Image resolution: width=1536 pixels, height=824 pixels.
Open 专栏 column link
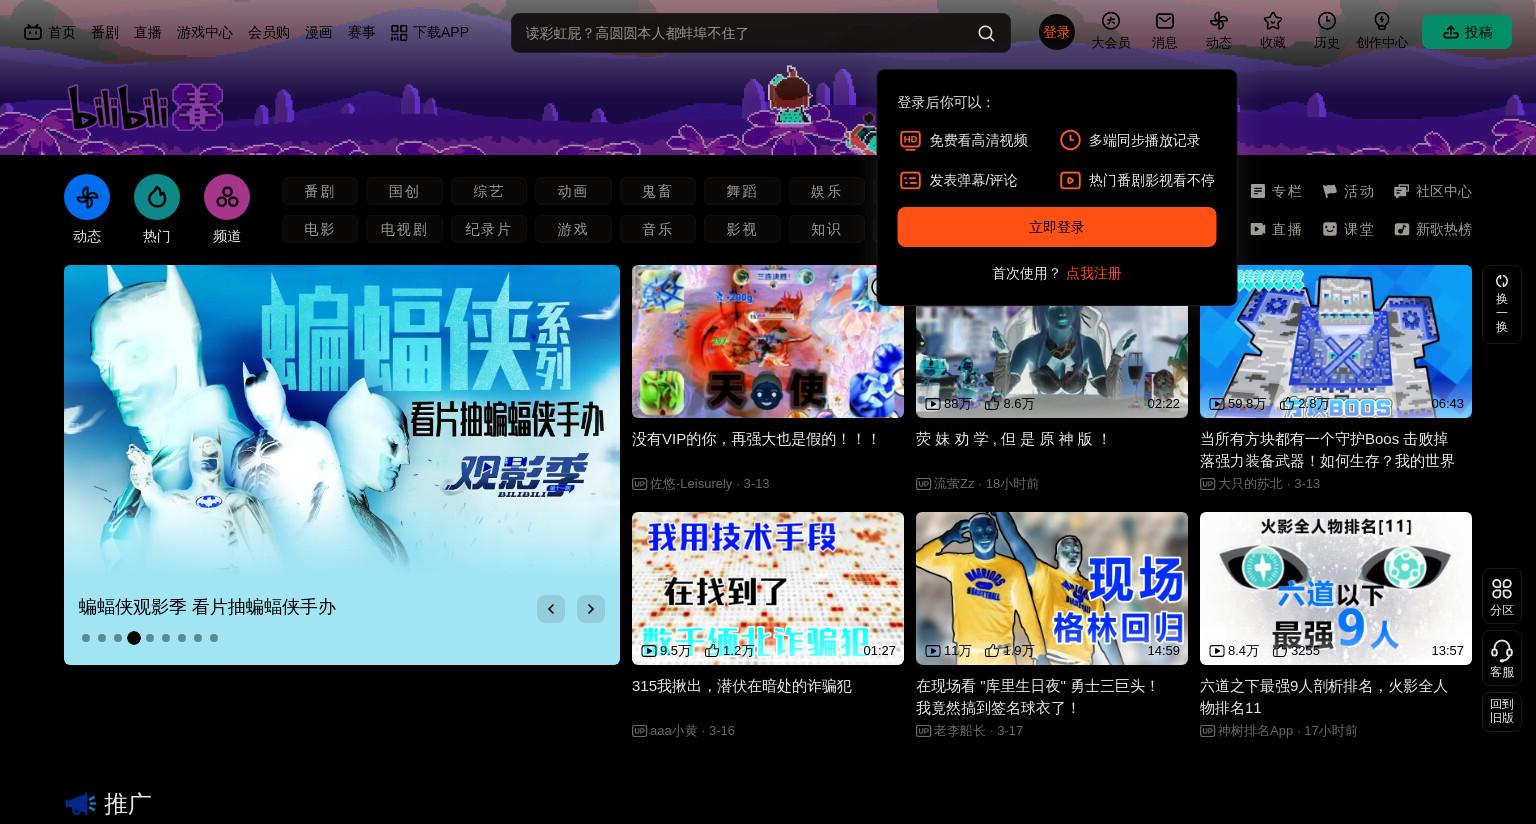(x=1276, y=191)
